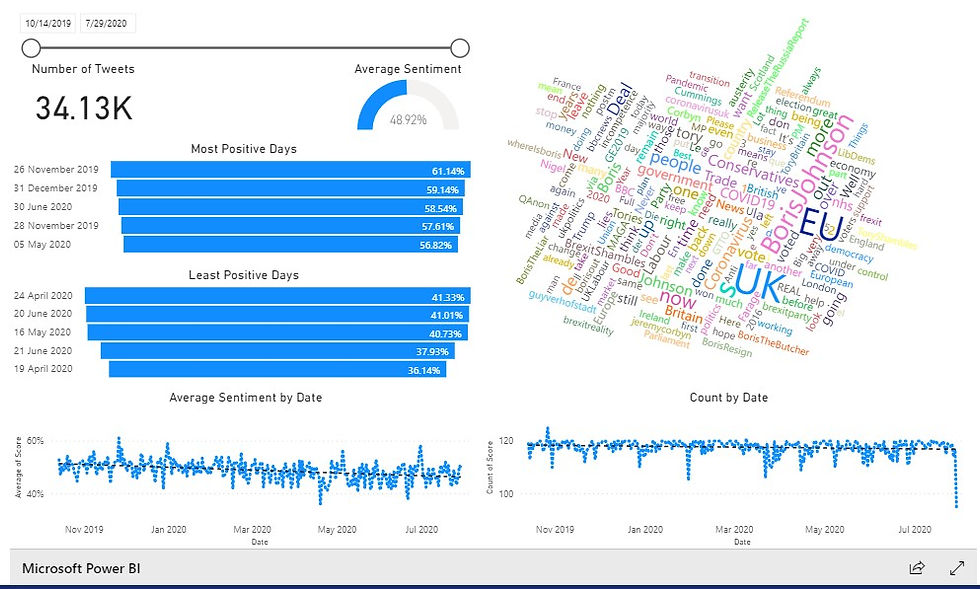Click BorisTheButcher in the word cloud
Image resolution: width=980 pixels, height=589 pixels.
click(x=773, y=343)
